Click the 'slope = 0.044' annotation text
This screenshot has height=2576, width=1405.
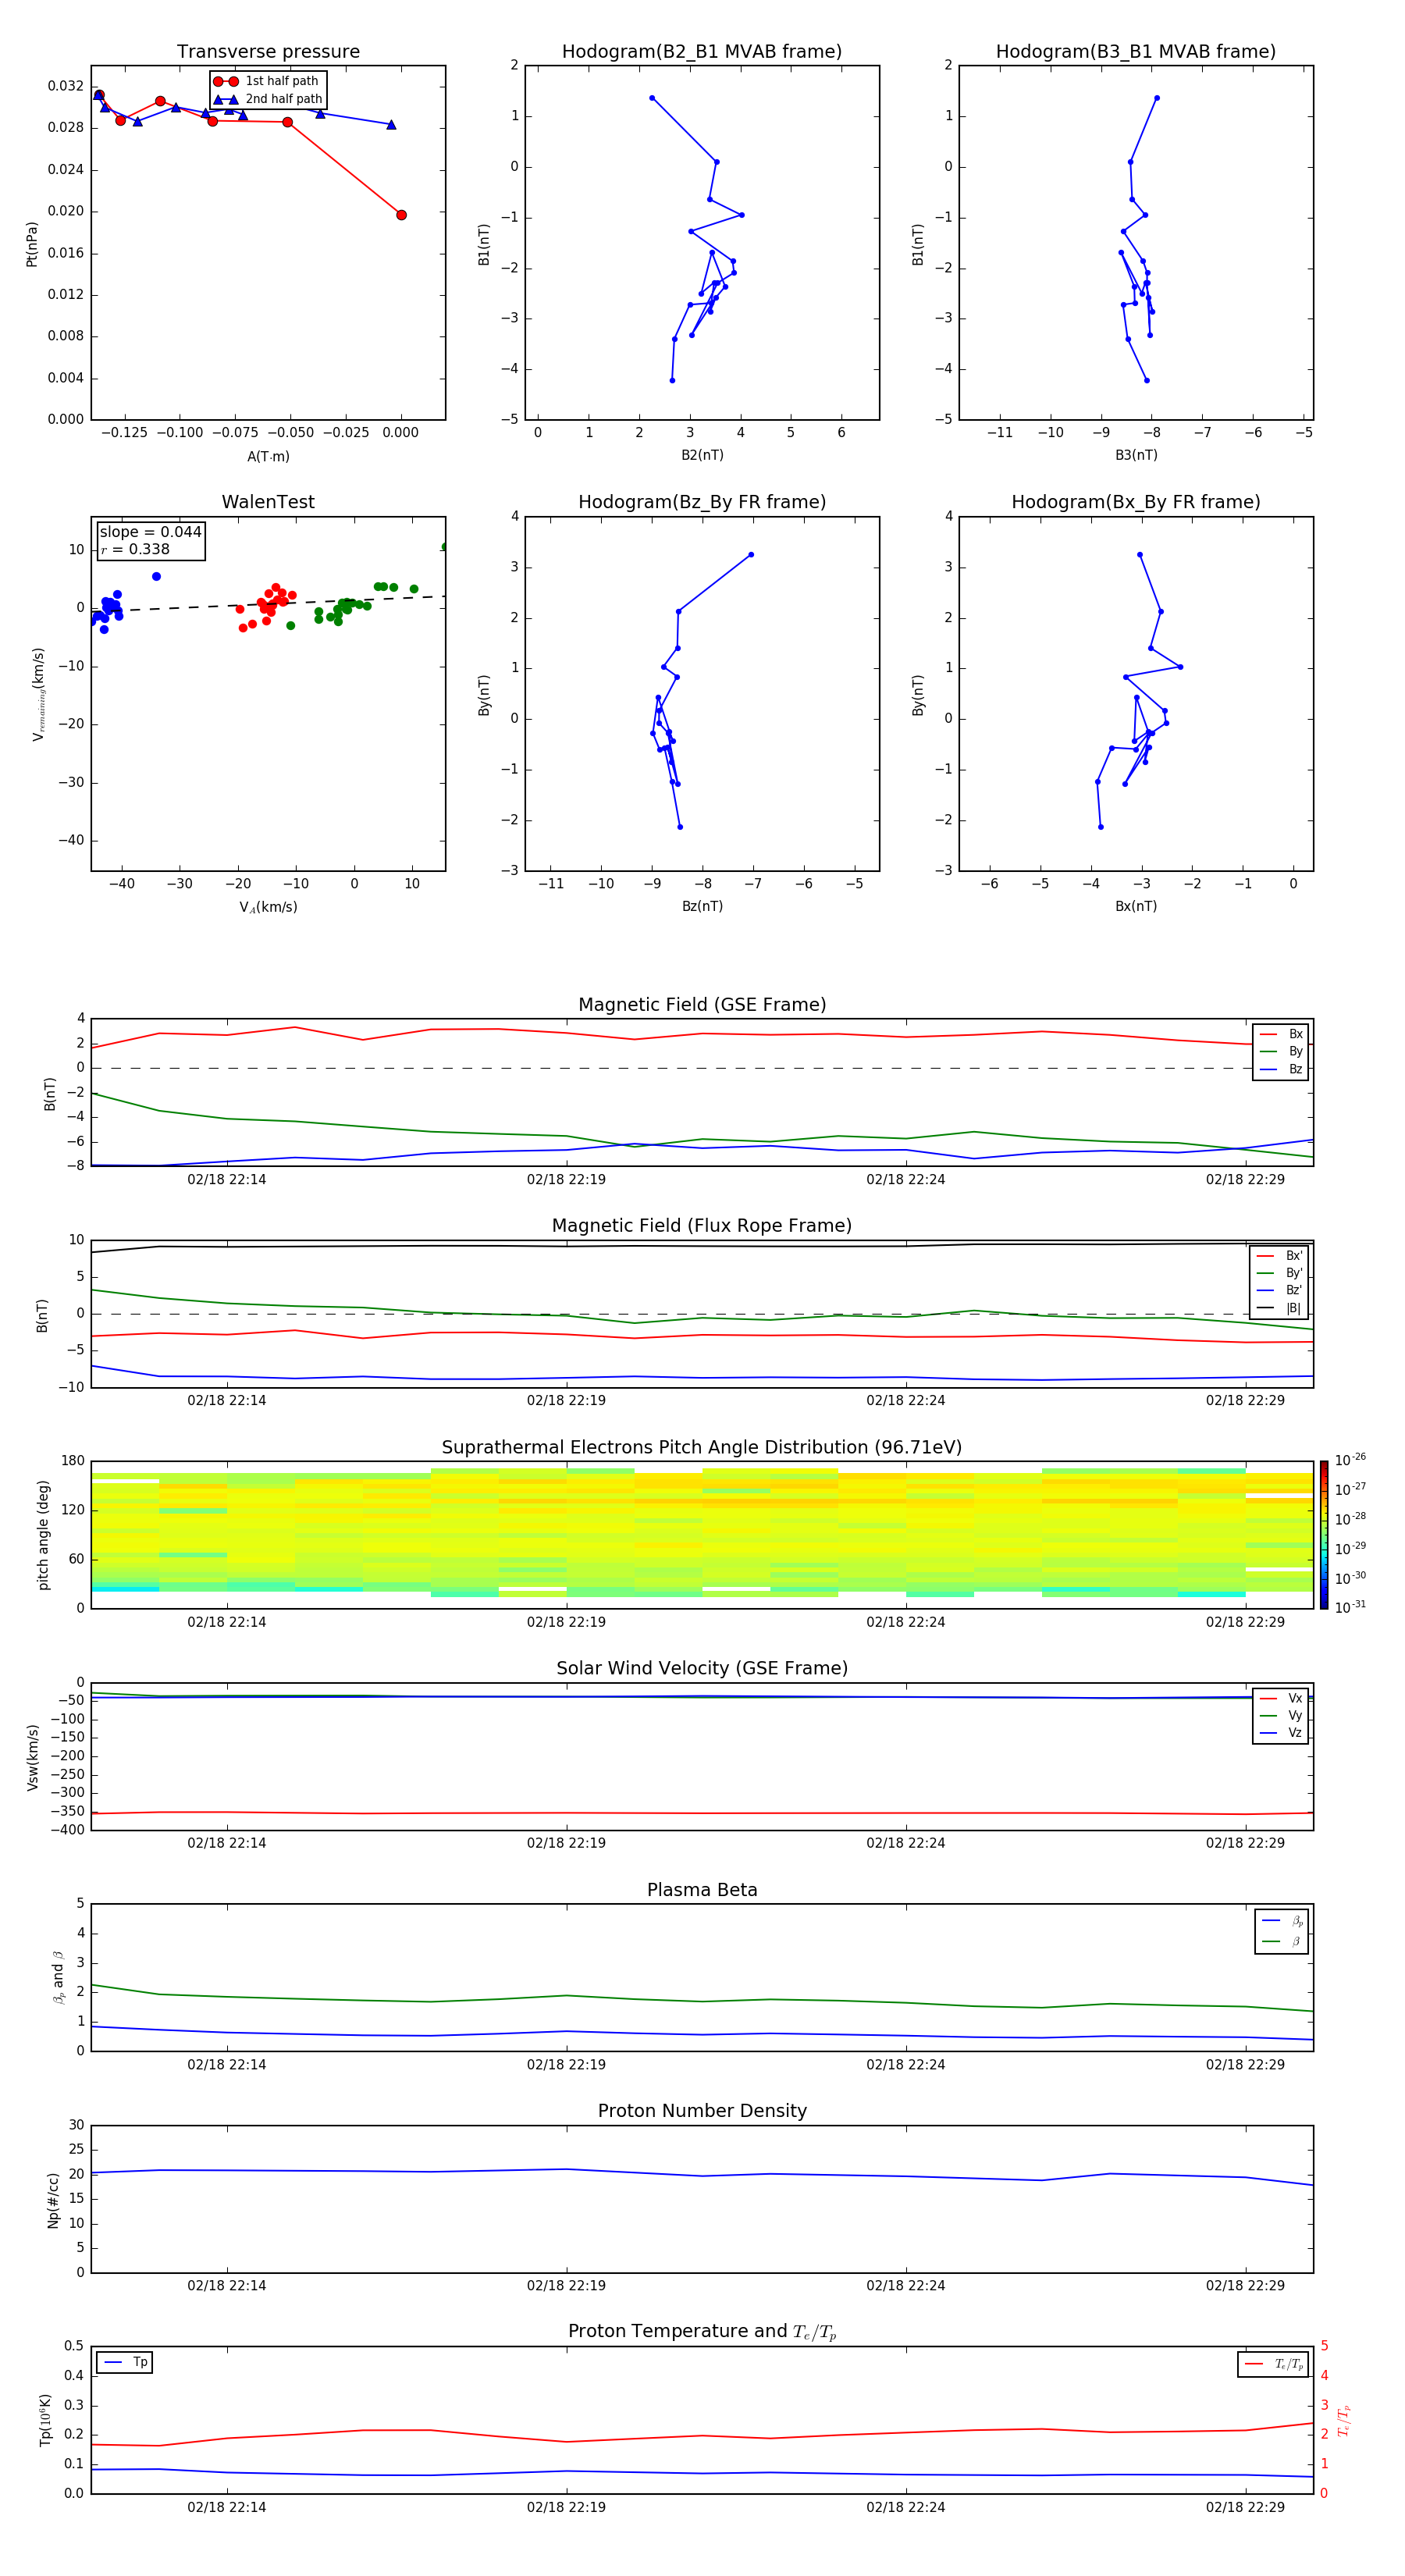pos(150,532)
